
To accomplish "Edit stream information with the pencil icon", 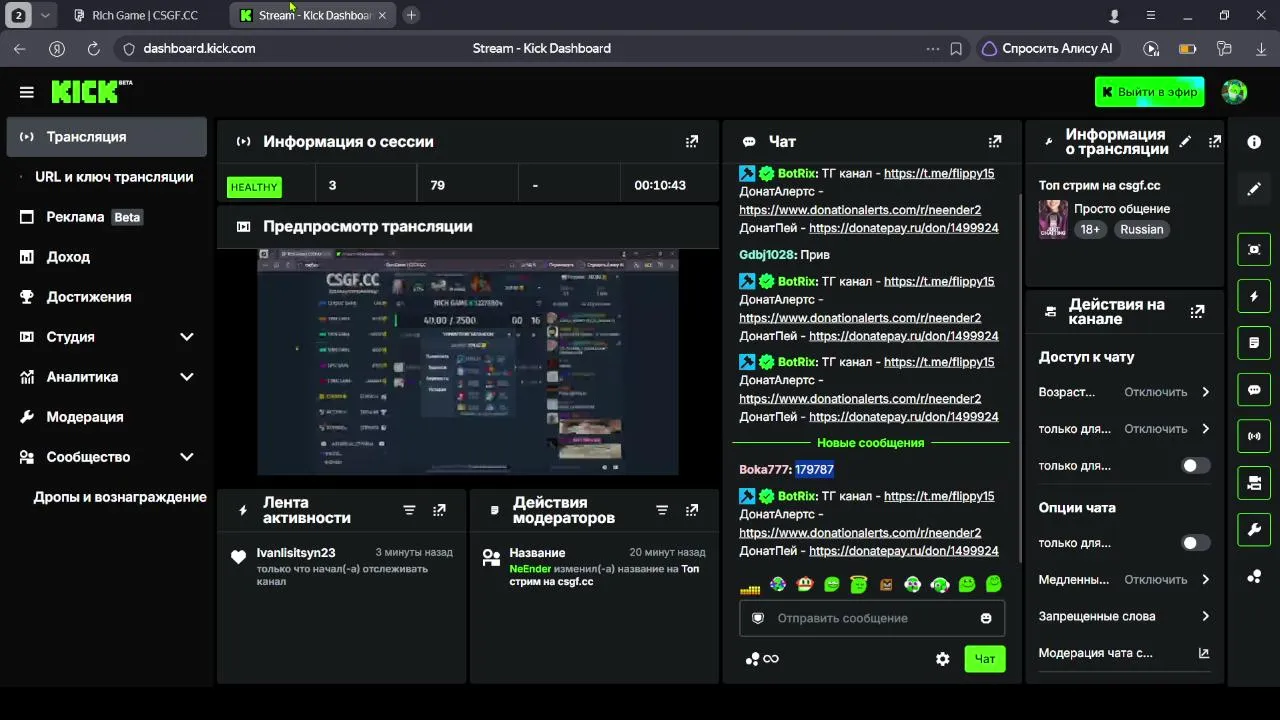I will [1185, 142].
